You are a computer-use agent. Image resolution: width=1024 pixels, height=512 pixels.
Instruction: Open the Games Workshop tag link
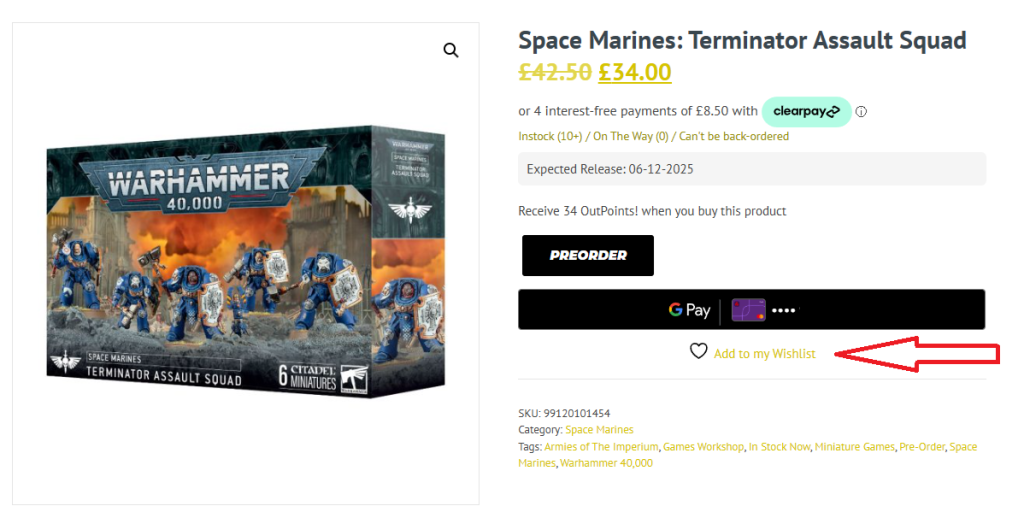(704, 447)
